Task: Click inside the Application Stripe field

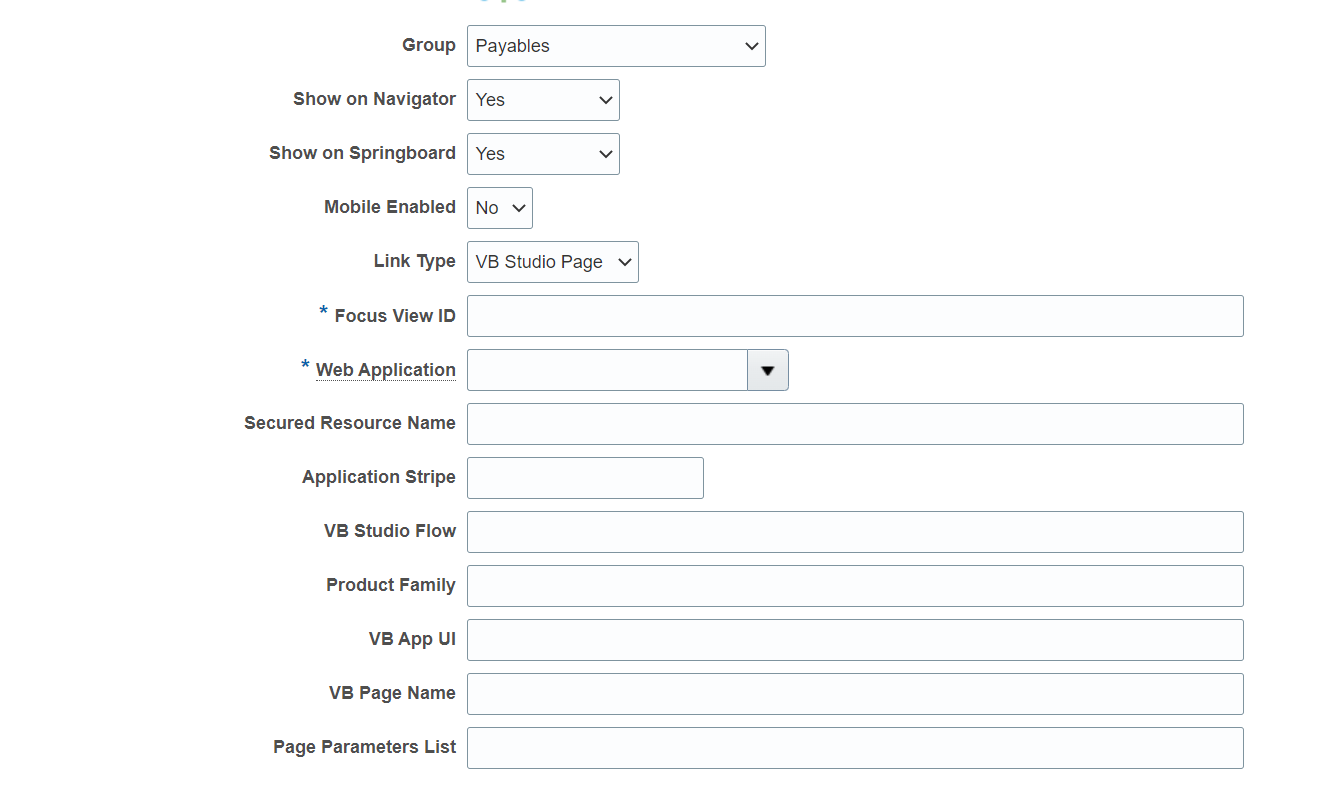Action: coord(585,478)
